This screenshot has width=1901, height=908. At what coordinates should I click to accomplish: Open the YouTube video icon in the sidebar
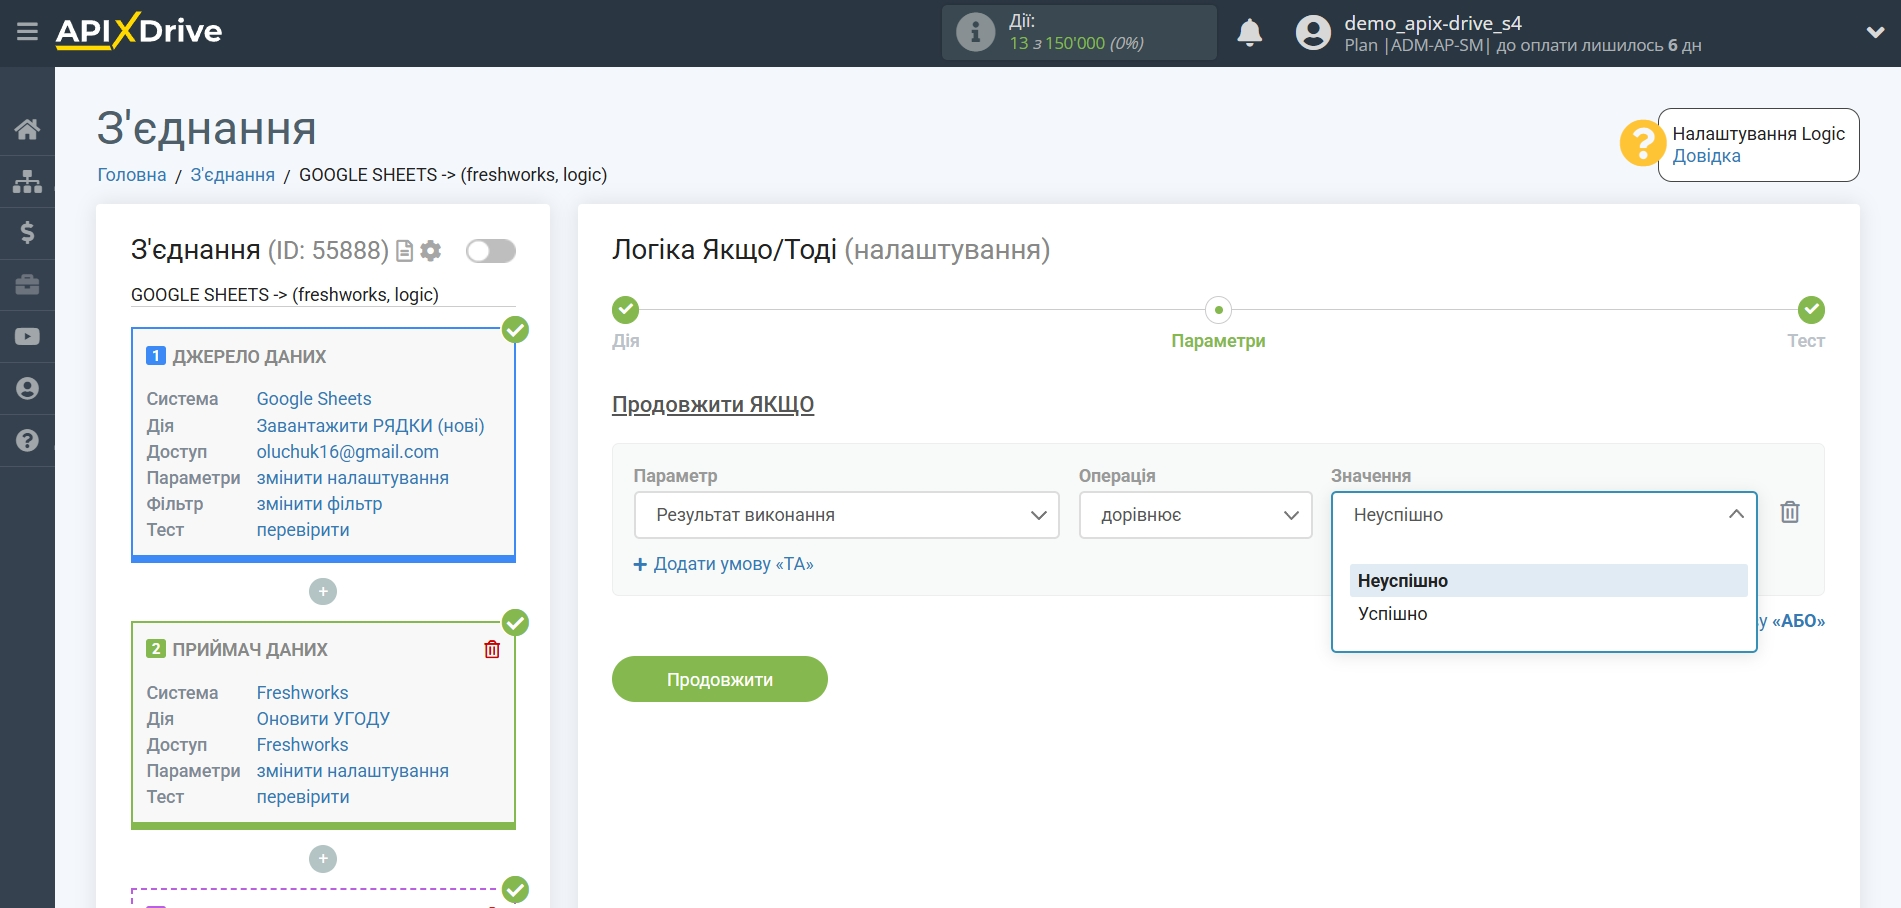[x=27, y=337]
